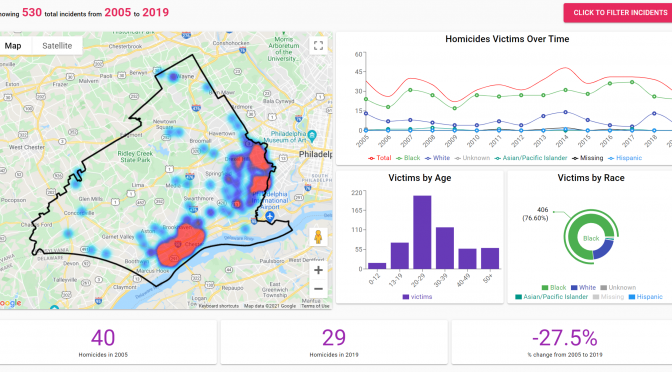Toggle Total series in line chart legend
This screenshot has height=372, width=672.
click(x=380, y=158)
